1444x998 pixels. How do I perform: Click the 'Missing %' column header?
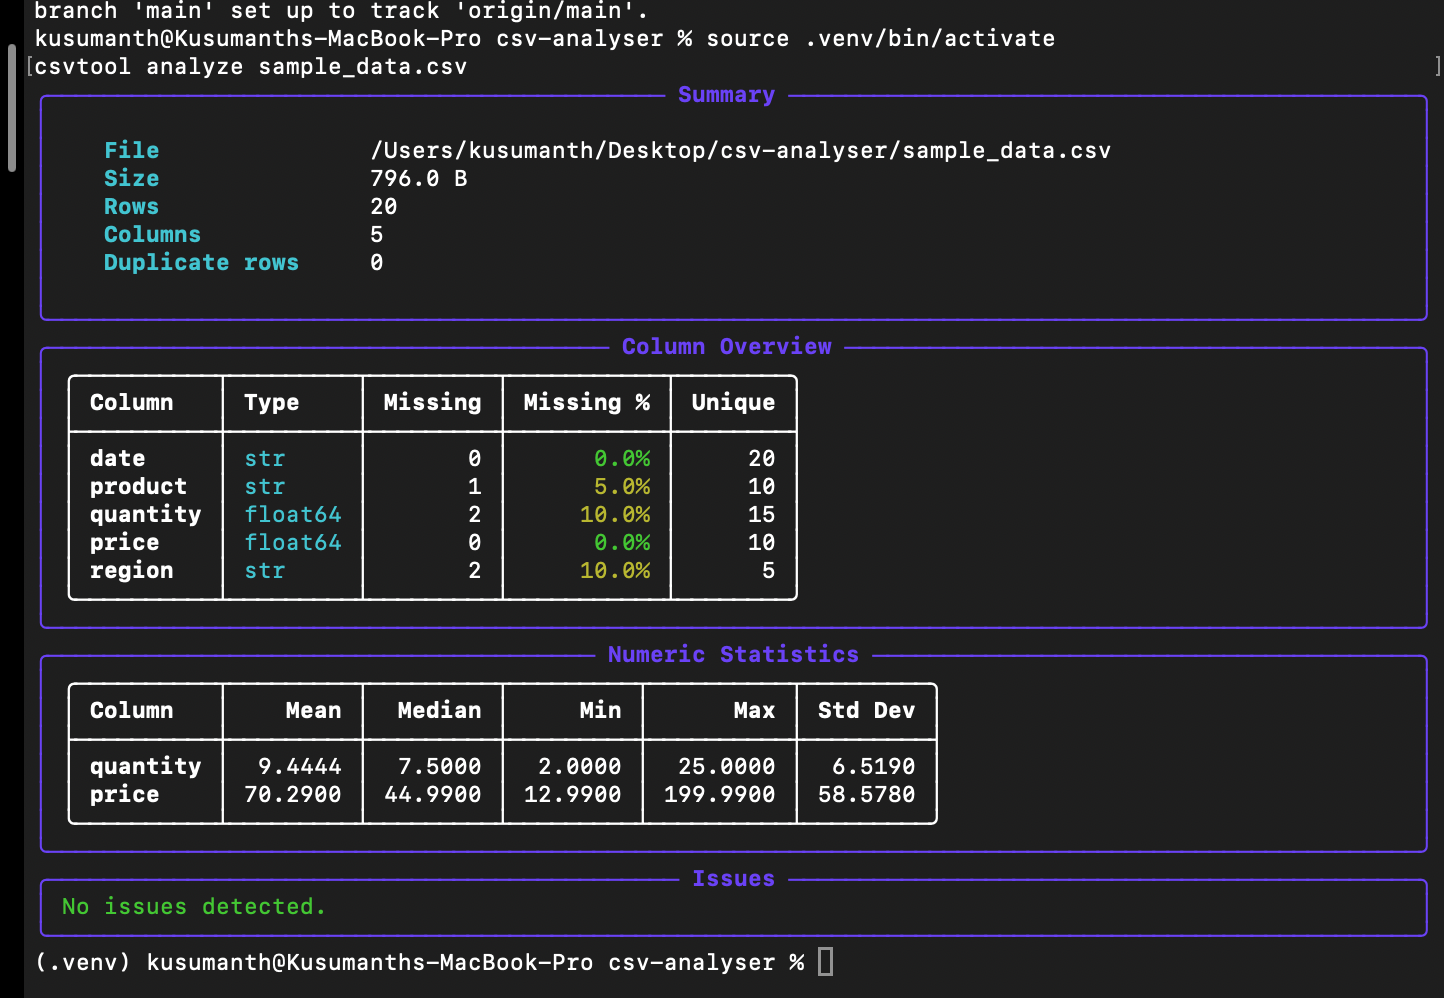[587, 403]
